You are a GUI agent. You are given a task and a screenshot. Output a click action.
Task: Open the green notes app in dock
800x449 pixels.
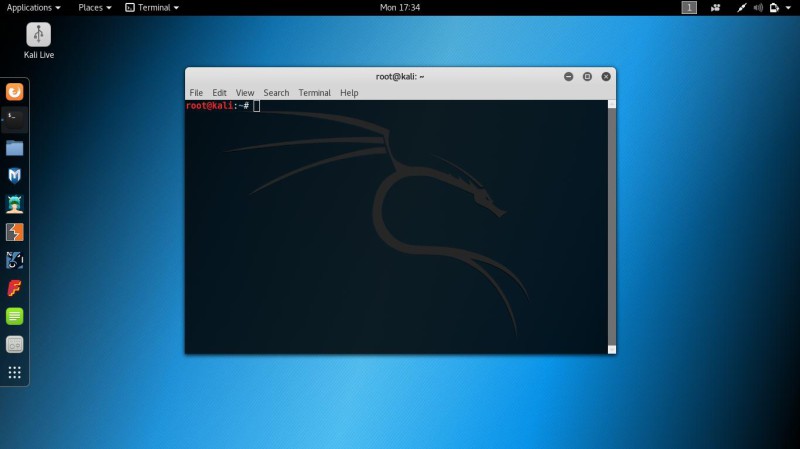pos(14,316)
